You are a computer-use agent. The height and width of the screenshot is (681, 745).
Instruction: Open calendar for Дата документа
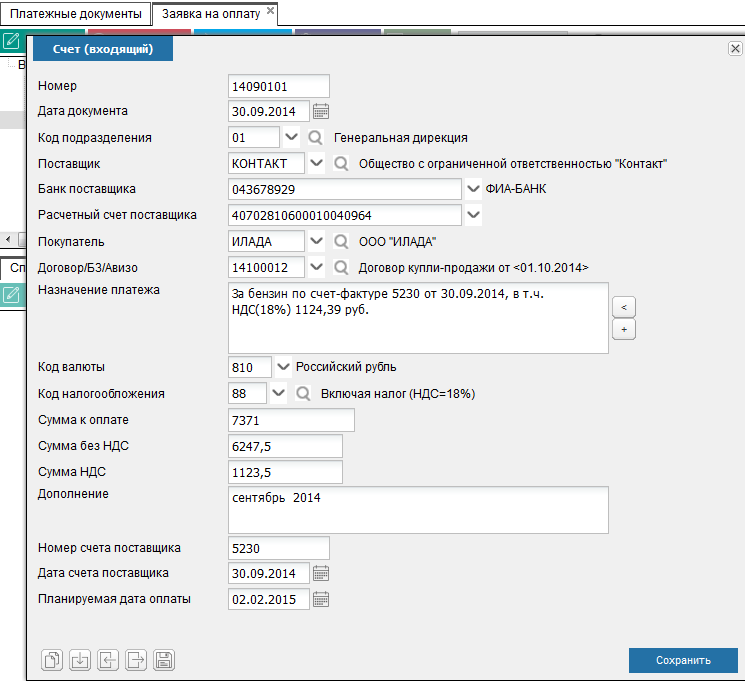point(321,112)
